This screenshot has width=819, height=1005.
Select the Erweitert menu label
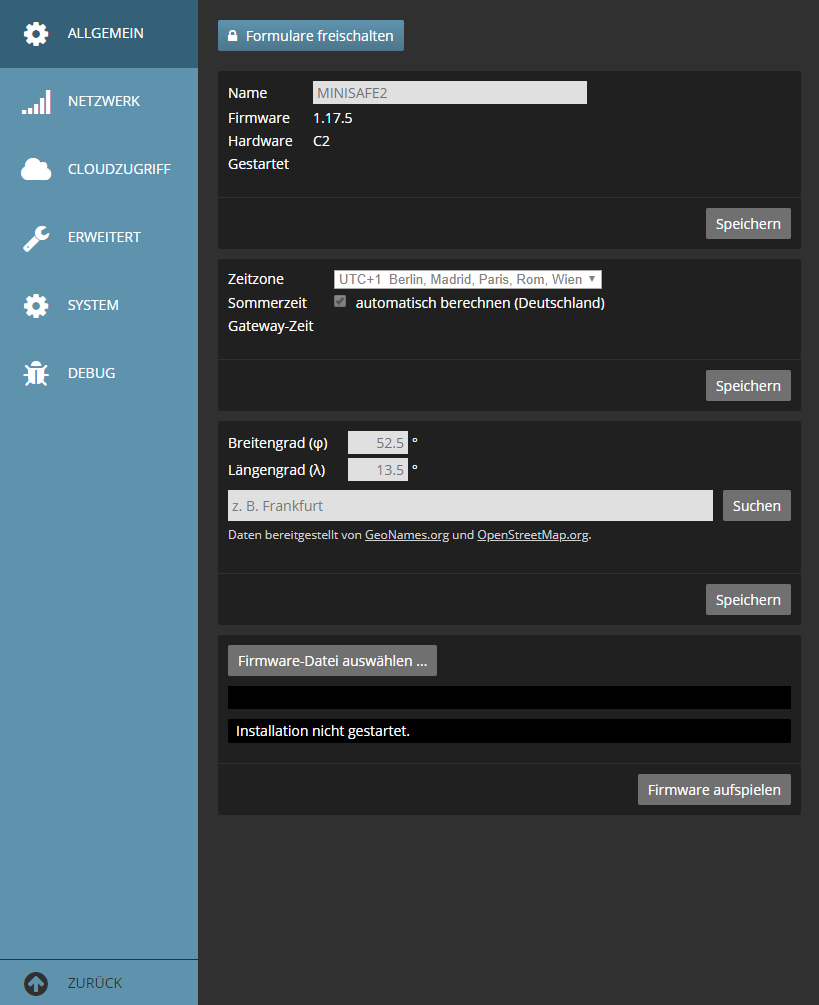point(104,238)
